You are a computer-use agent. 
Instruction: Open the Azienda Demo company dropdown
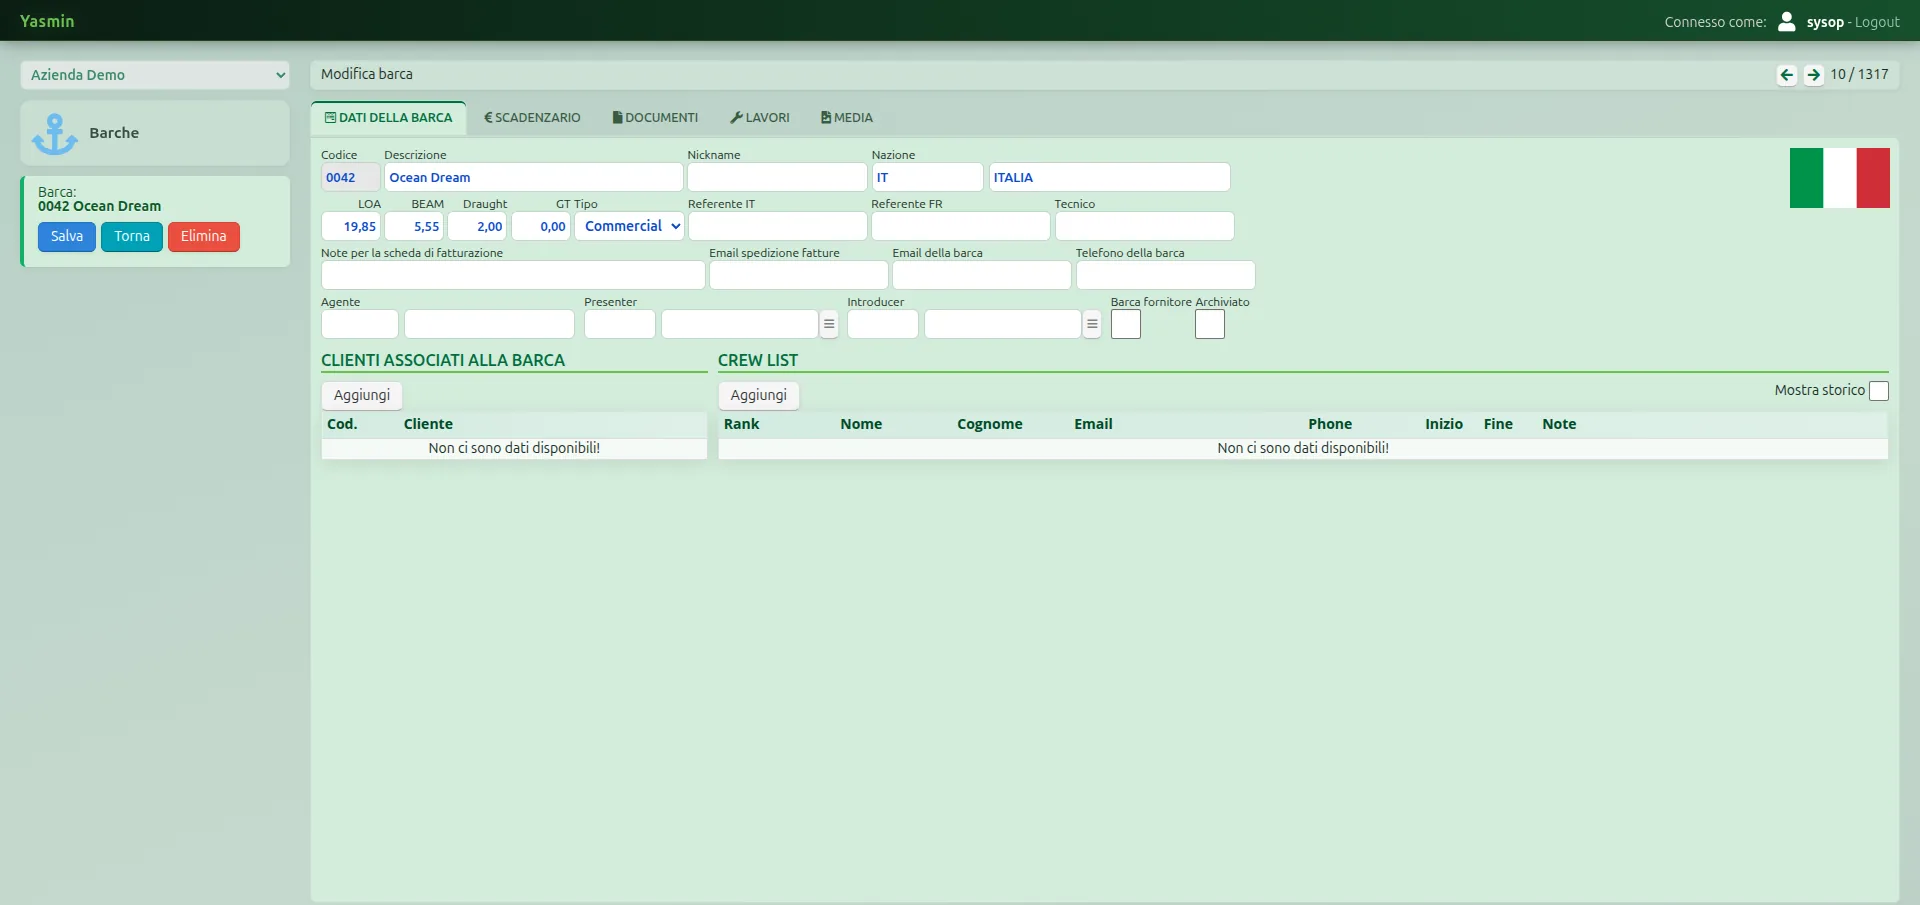coord(155,75)
